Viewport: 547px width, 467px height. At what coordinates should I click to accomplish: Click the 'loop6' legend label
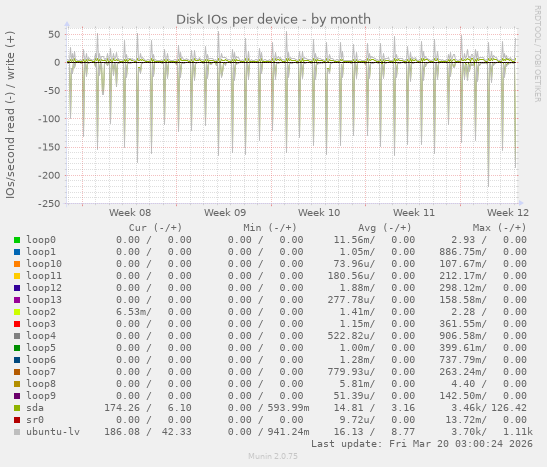[x=41, y=360]
